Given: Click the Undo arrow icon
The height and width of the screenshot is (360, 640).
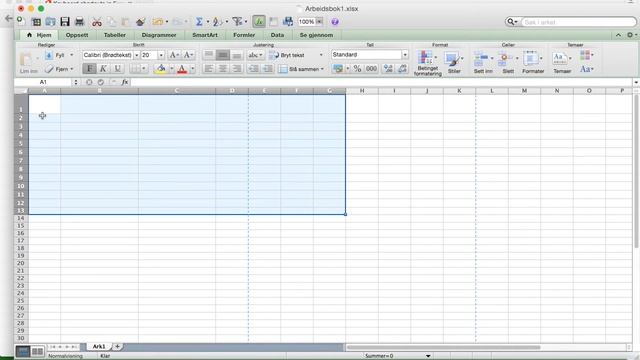Looking at the screenshot, I should [x=158, y=22].
